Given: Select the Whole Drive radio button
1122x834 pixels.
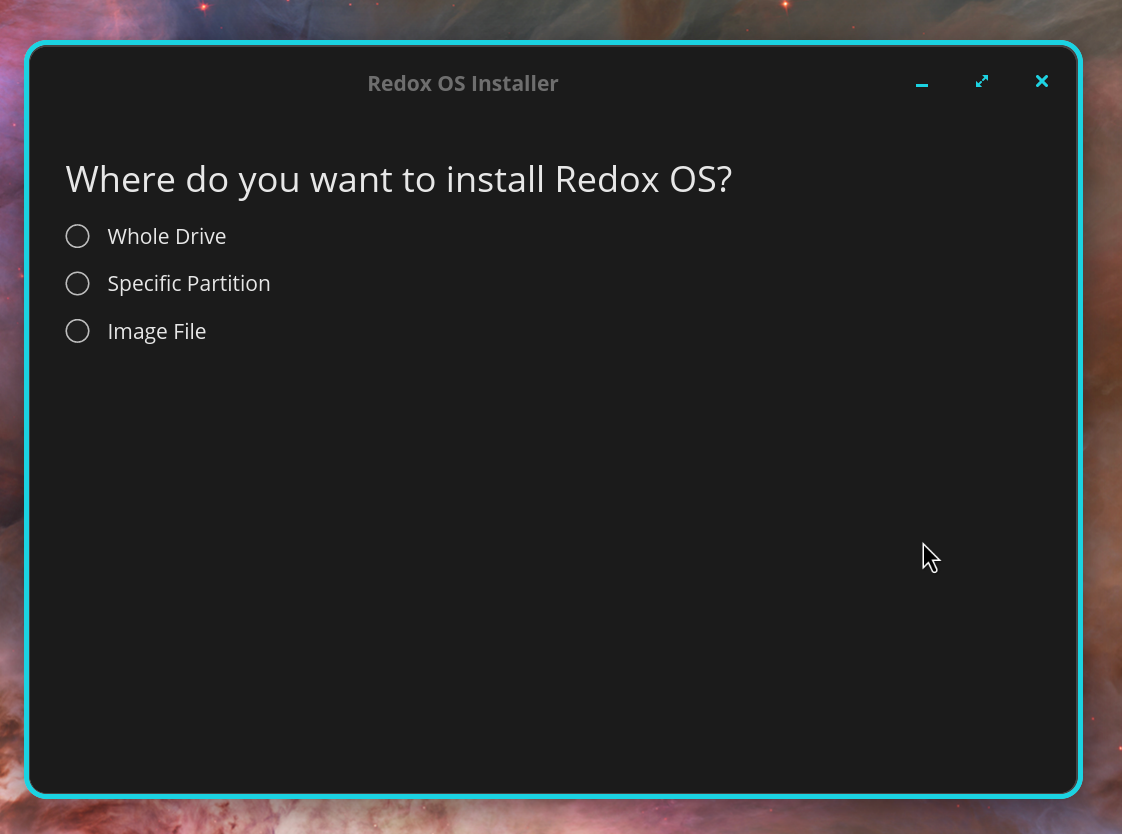Looking at the screenshot, I should 77,236.
